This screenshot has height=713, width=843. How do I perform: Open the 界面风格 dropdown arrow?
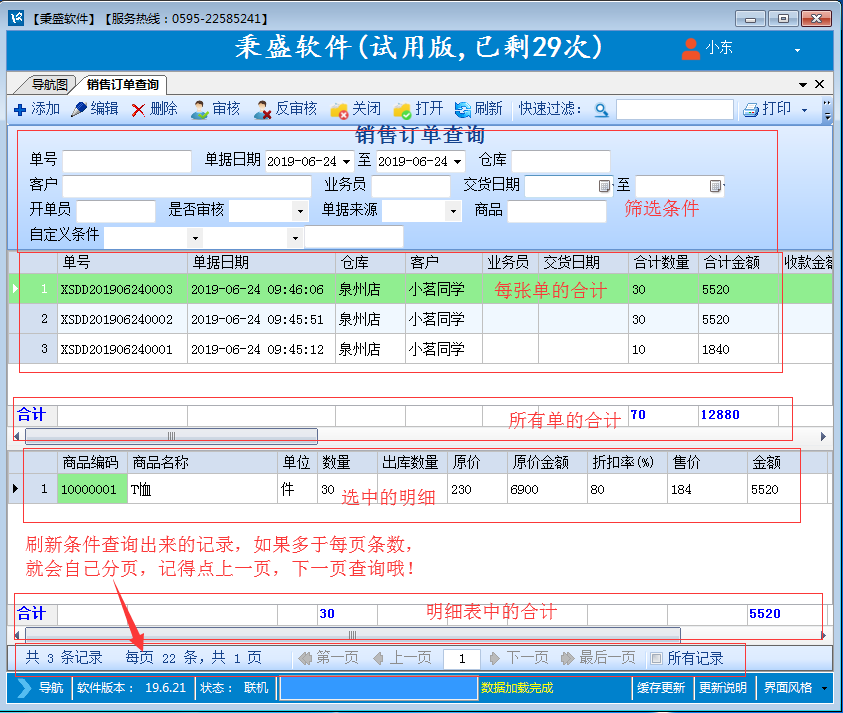[824, 688]
